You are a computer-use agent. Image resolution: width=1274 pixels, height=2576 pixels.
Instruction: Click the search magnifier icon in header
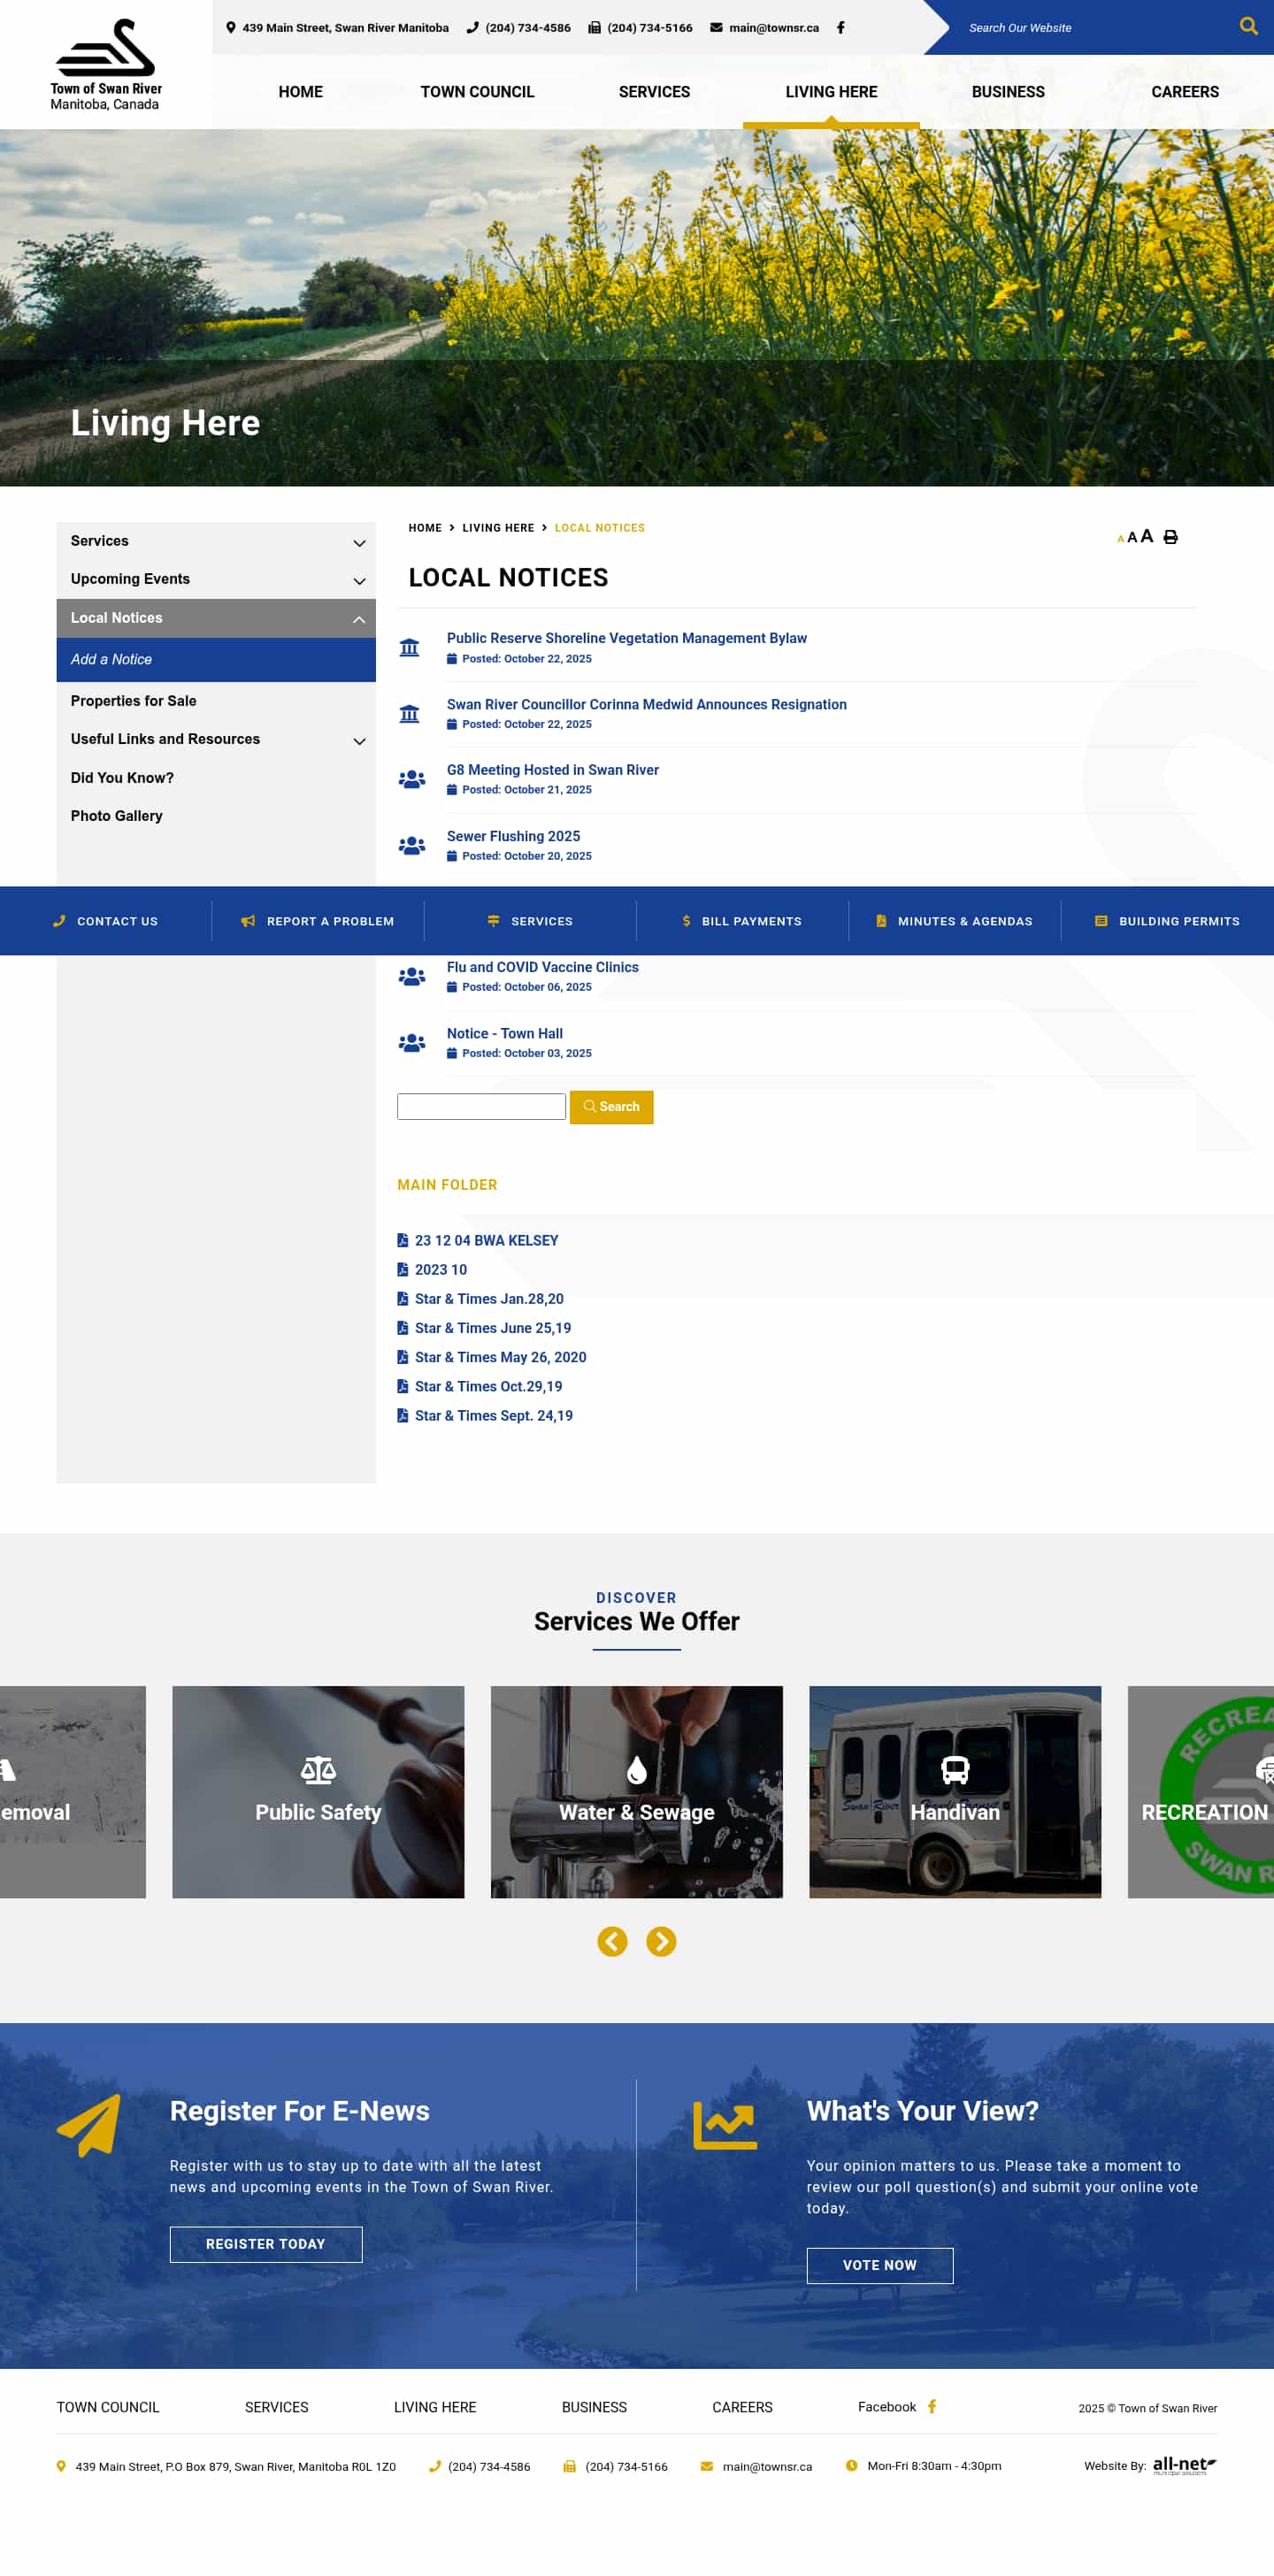click(1248, 26)
